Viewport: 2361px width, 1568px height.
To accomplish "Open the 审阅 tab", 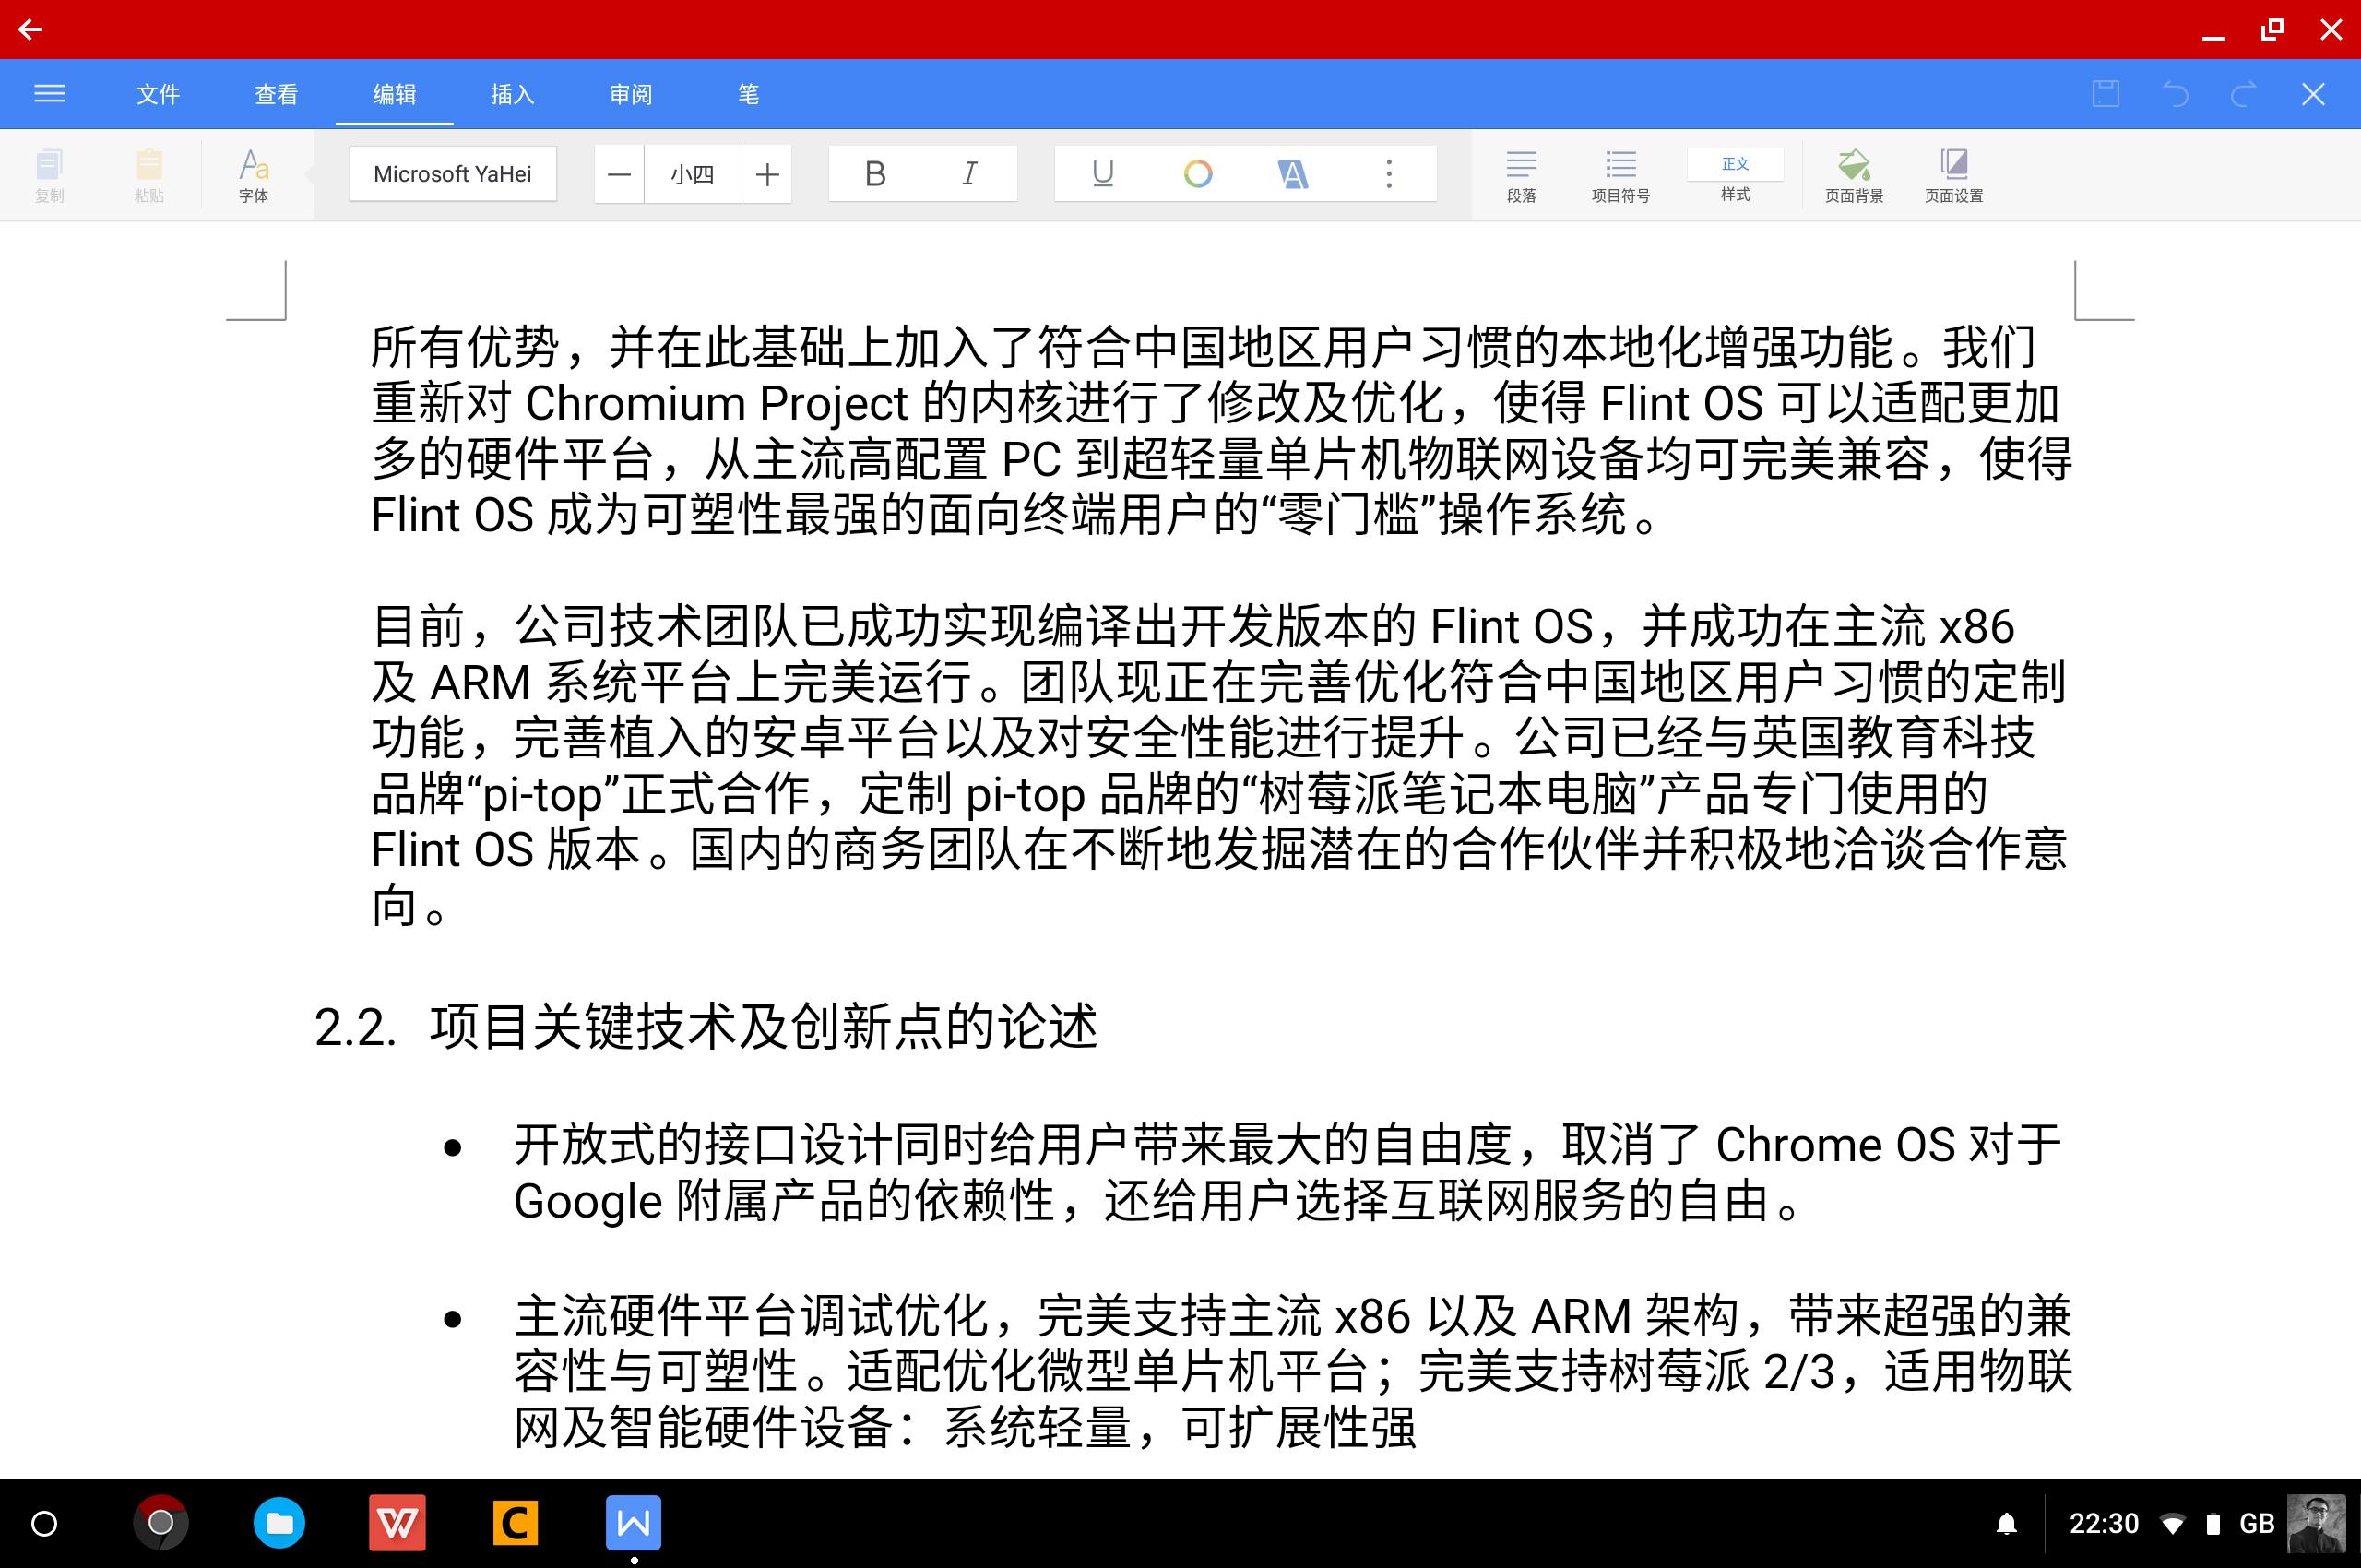I will pyautogui.click(x=630, y=94).
